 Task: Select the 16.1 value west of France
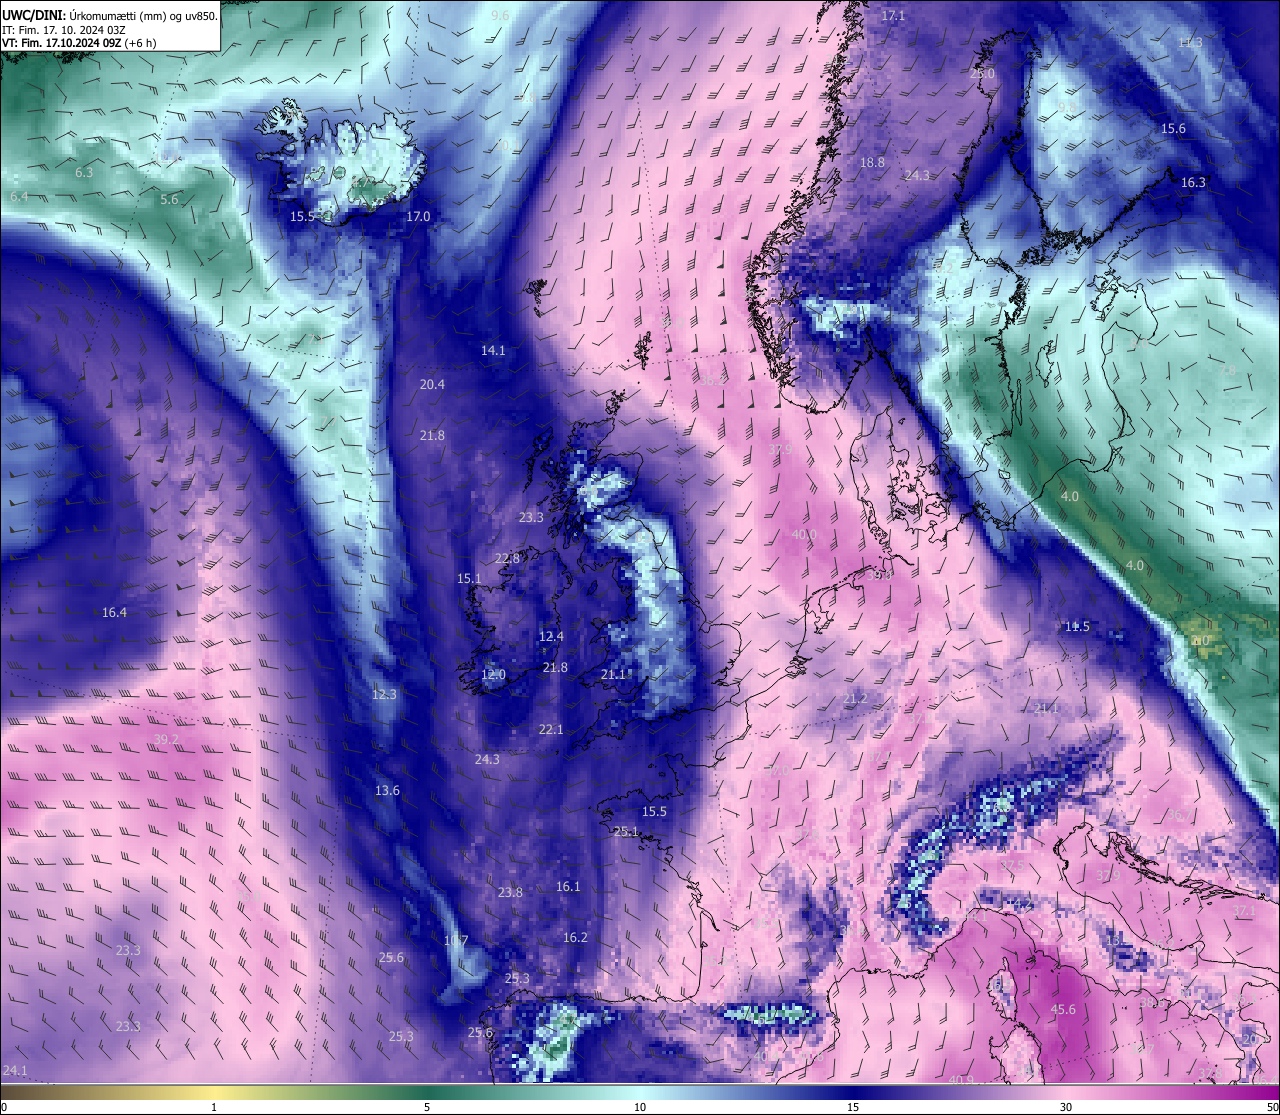pos(568,887)
